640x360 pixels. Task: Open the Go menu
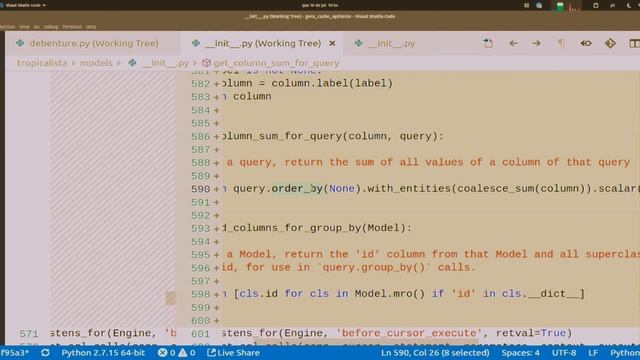(37, 27)
